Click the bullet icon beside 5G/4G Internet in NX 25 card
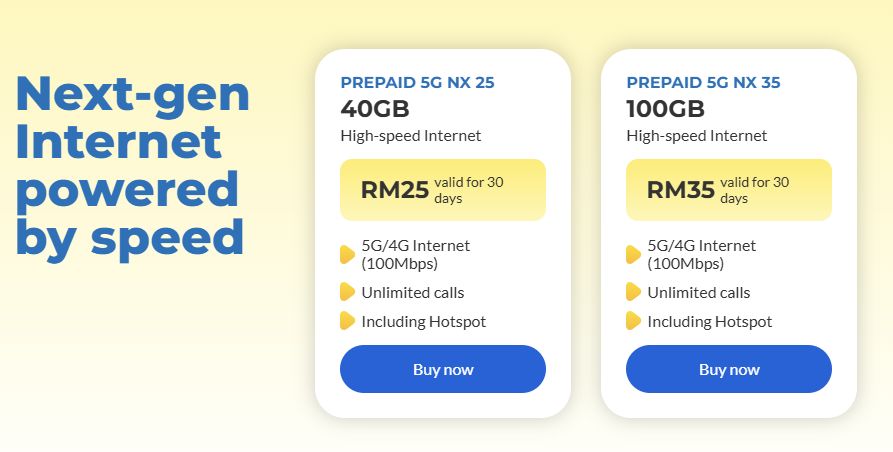893x452 pixels. pyautogui.click(x=347, y=255)
